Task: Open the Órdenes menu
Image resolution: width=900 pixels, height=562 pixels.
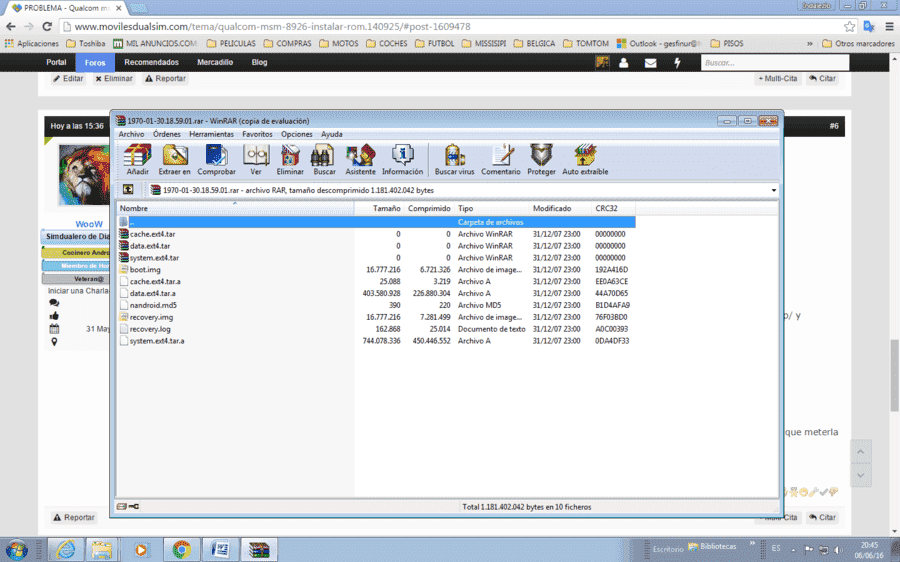Action: pos(166,134)
